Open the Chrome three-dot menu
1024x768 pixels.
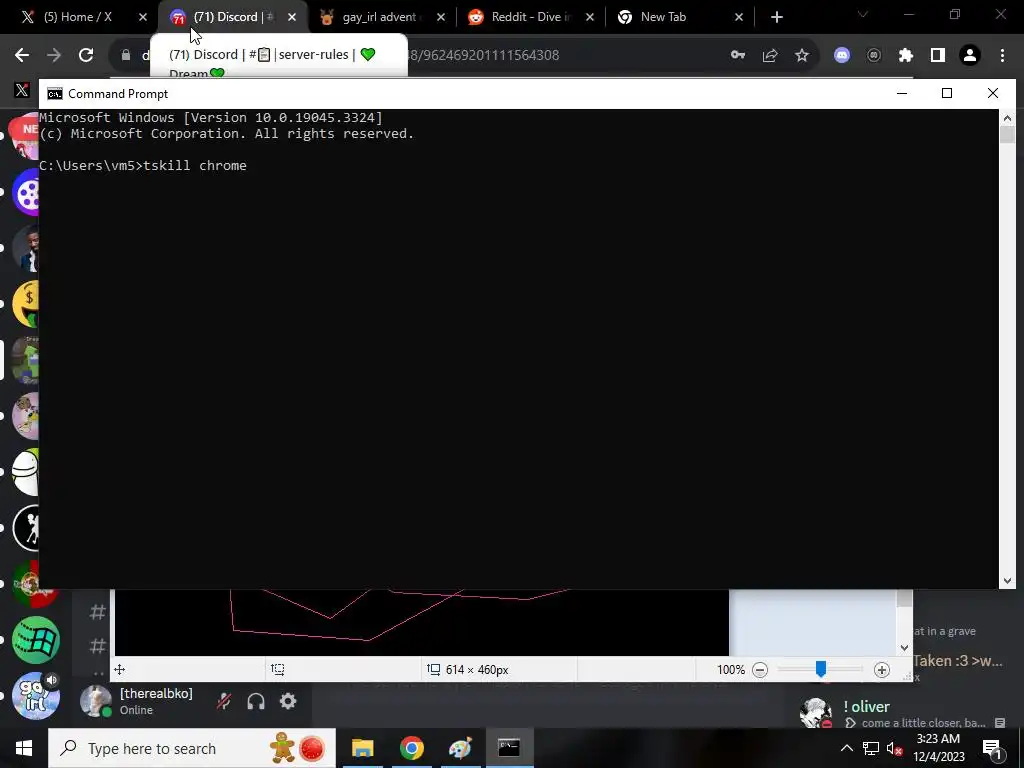1002,55
